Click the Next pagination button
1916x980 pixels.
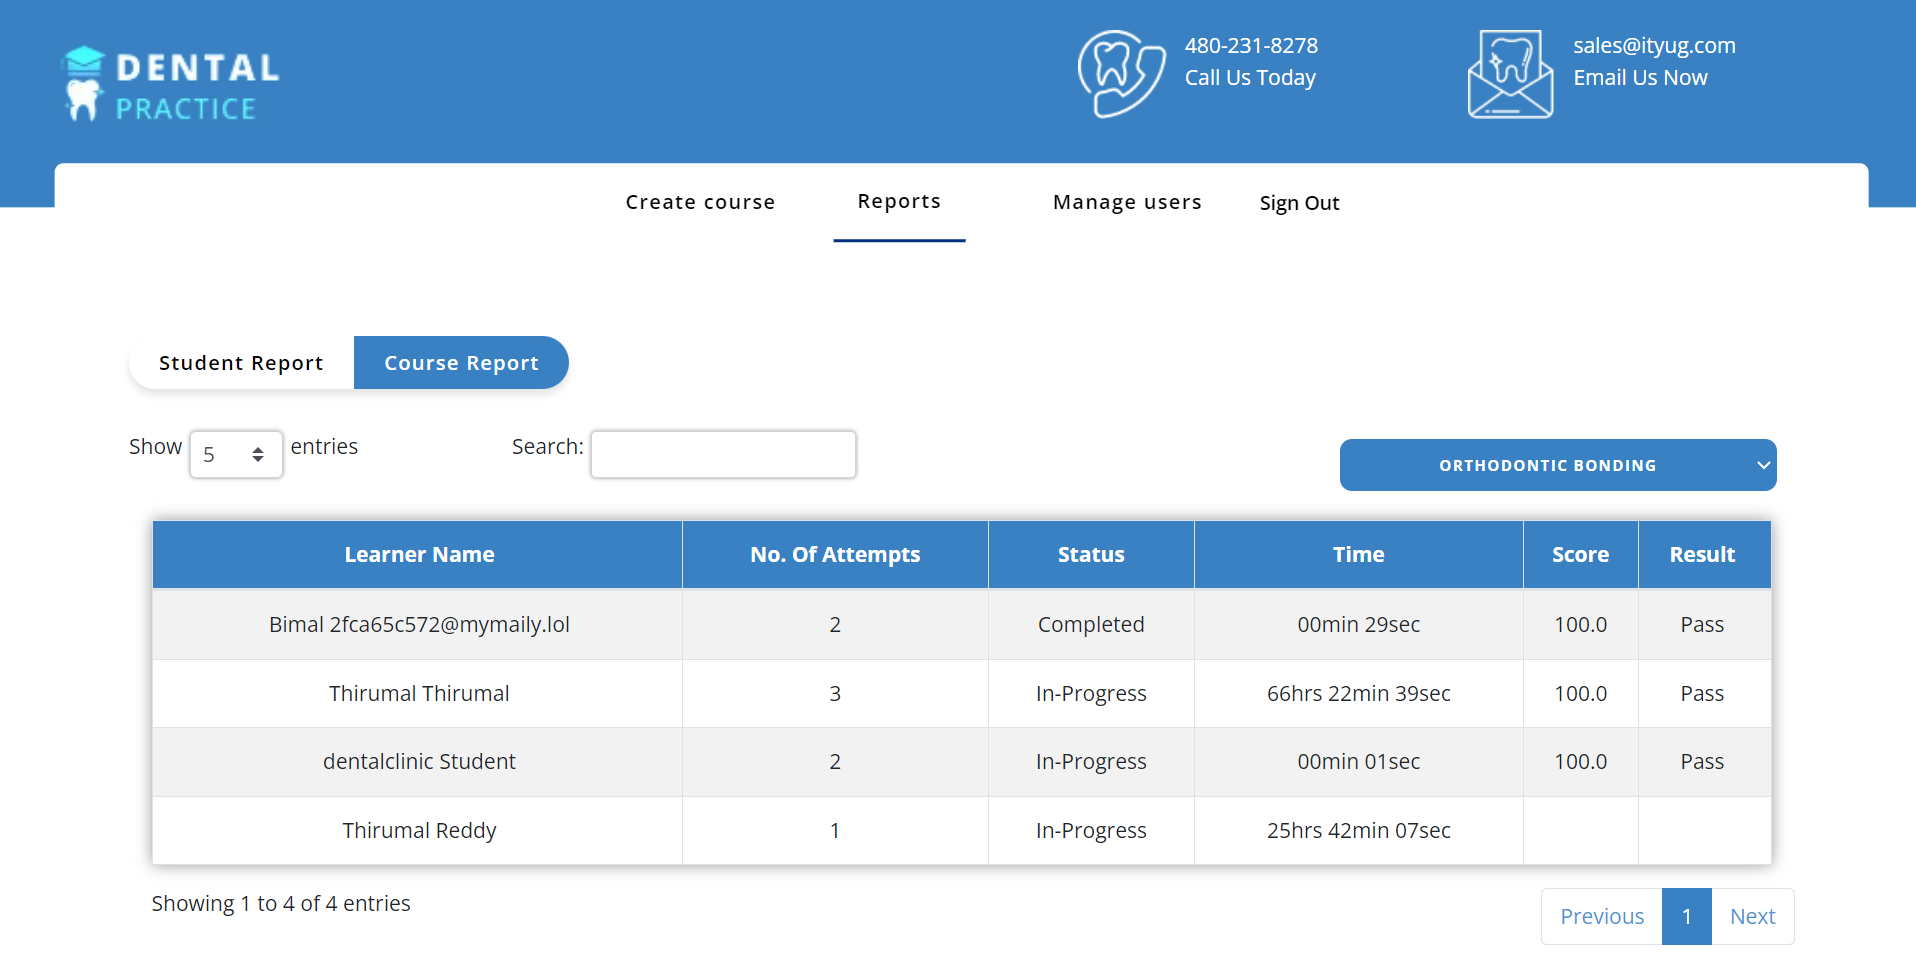point(1752,916)
